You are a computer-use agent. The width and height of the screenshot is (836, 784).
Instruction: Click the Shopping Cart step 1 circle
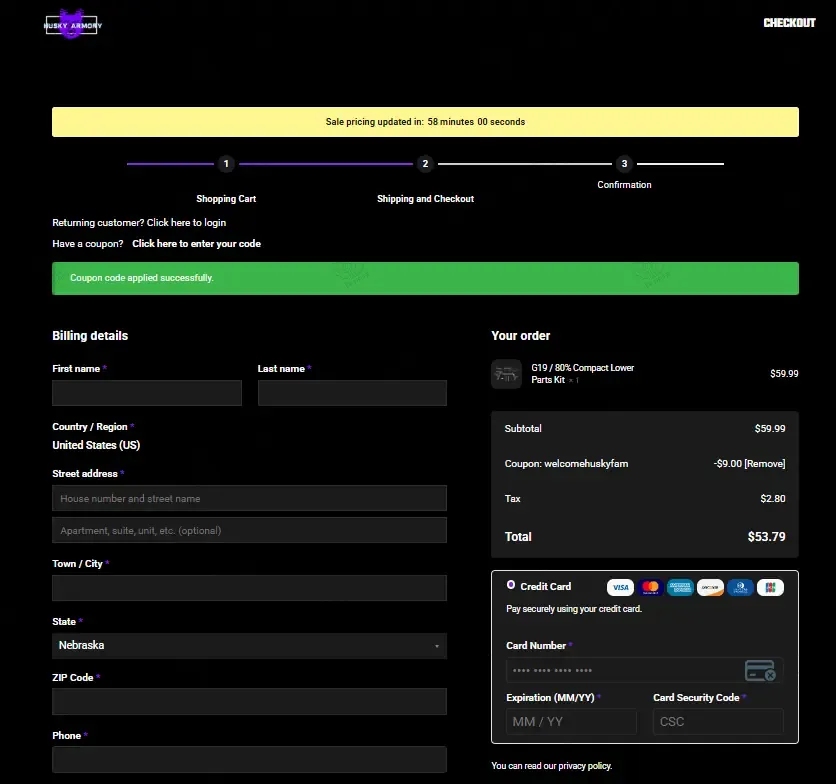[x=226, y=164]
